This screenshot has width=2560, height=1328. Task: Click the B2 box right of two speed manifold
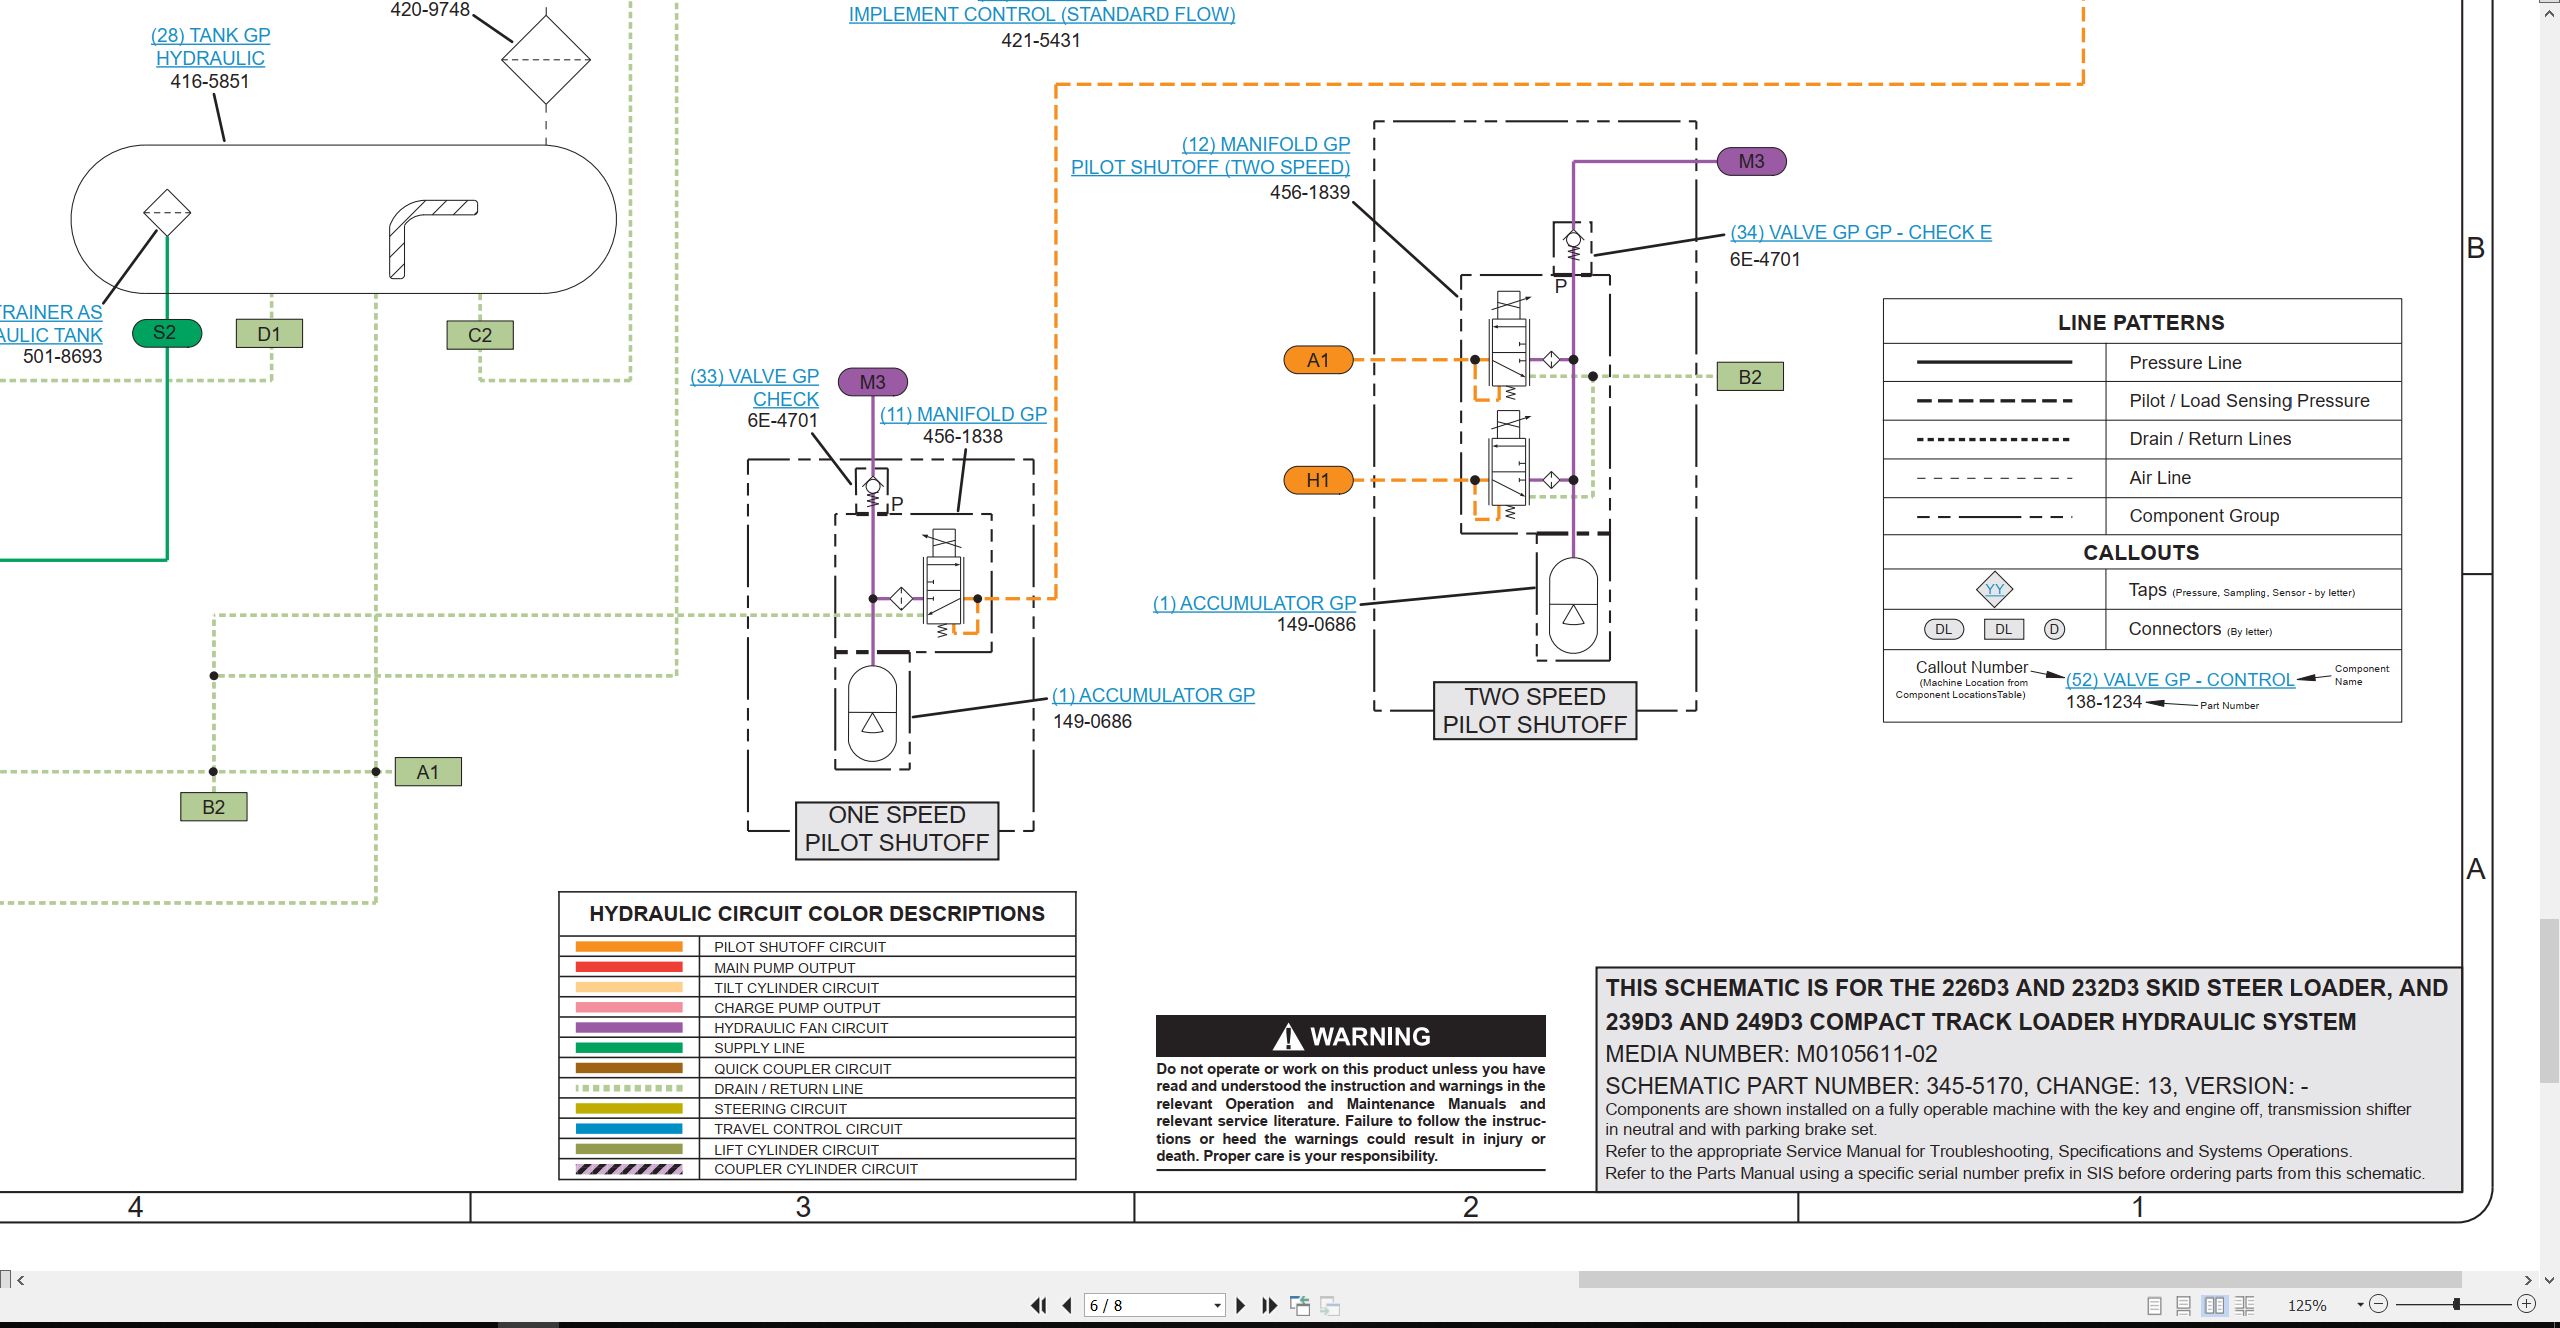pos(1750,377)
